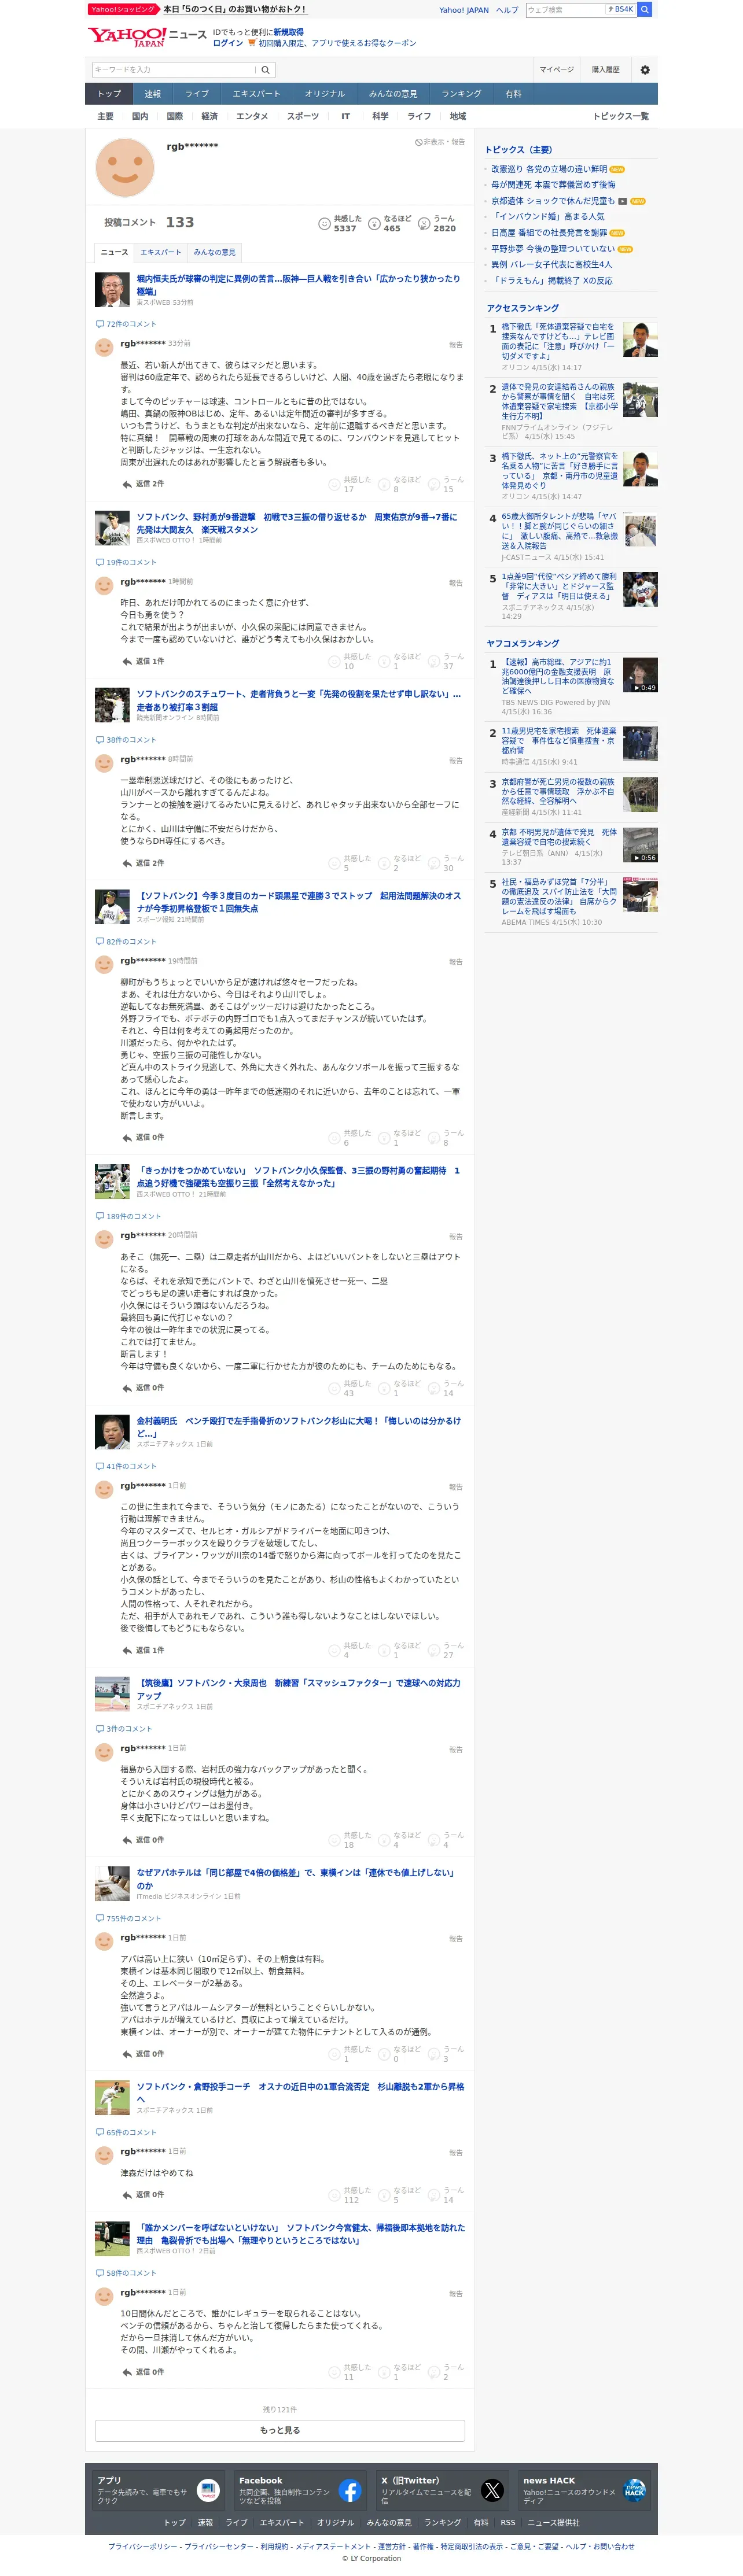Open topic 改憲巡り 各党の立場の違い鮮明
Screen dimensions: 743x2576
tap(549, 169)
